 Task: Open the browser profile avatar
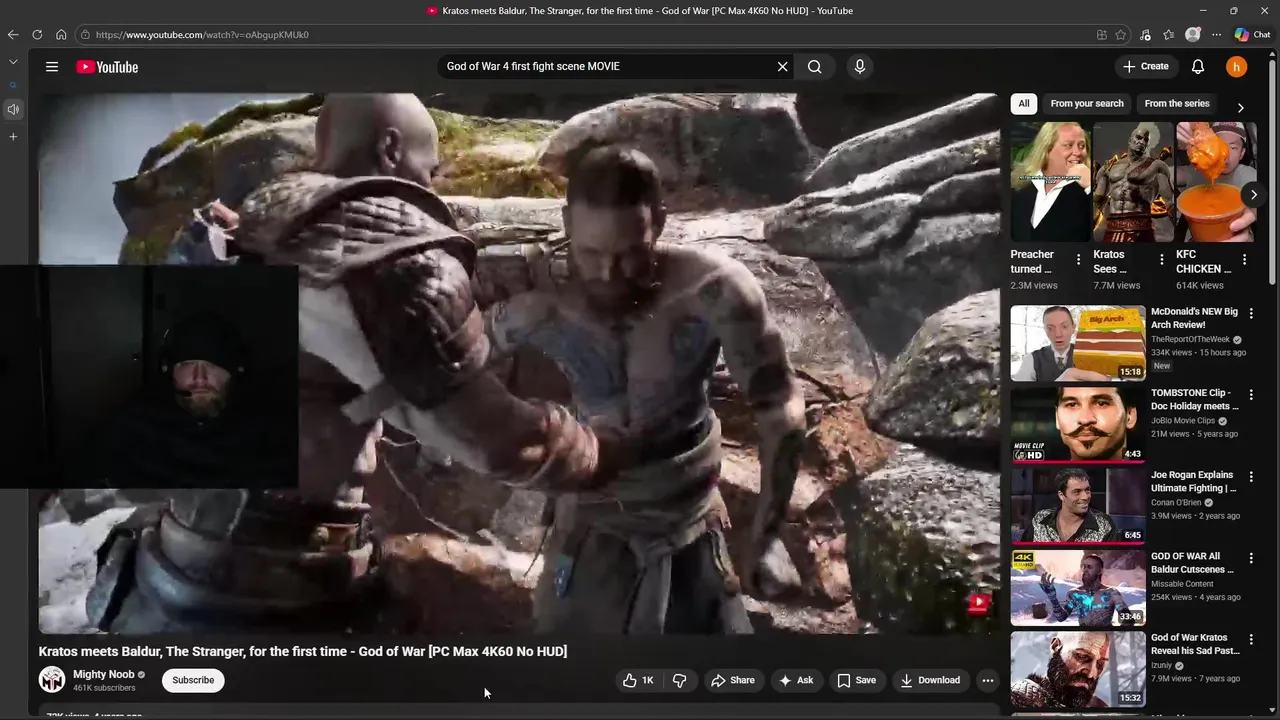click(1193, 35)
